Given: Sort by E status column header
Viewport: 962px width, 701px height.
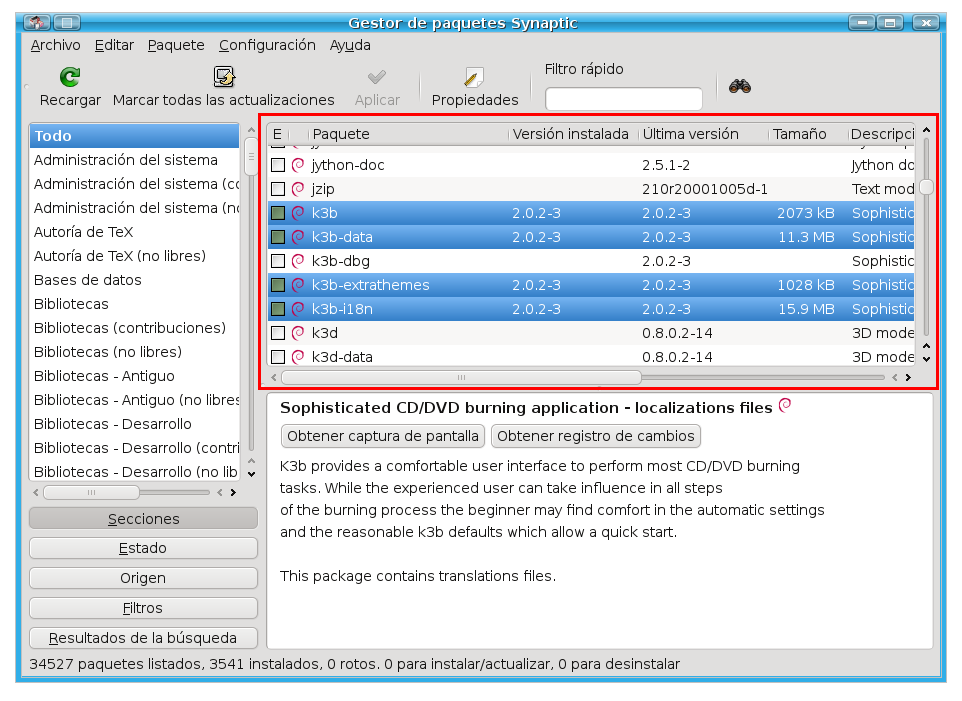Looking at the screenshot, I should [x=278, y=134].
